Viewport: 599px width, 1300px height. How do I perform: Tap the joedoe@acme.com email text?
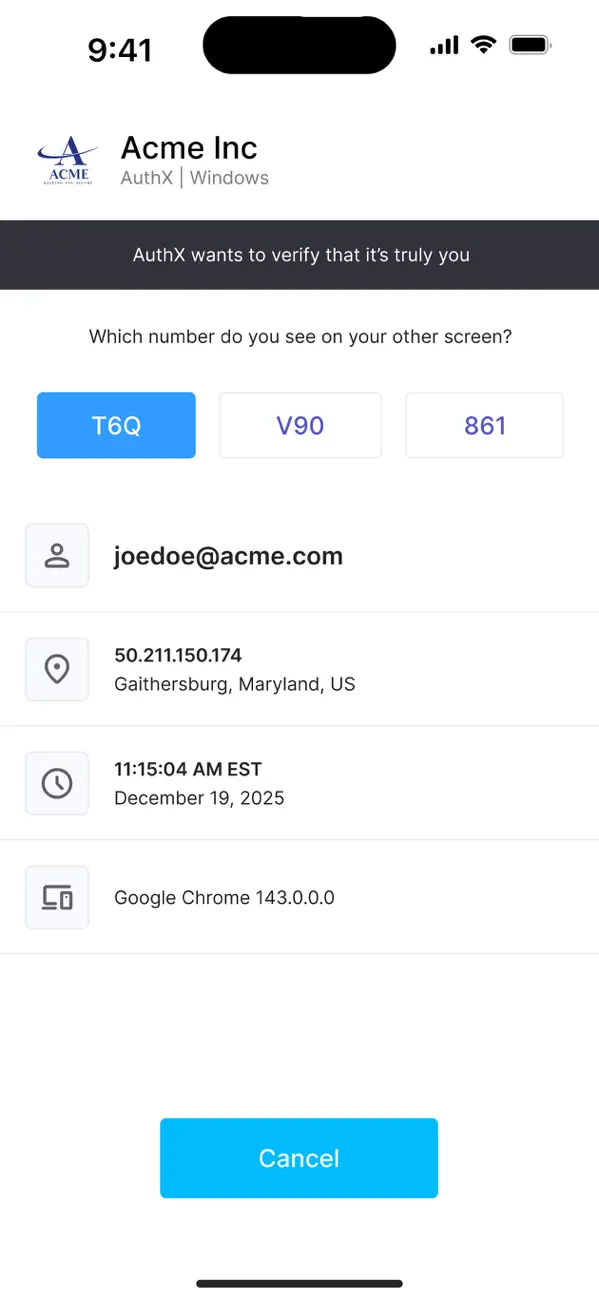(228, 556)
